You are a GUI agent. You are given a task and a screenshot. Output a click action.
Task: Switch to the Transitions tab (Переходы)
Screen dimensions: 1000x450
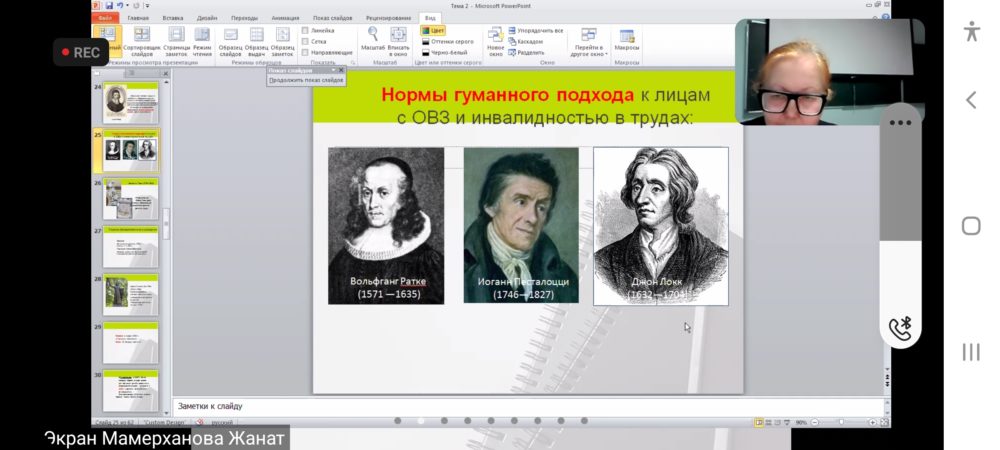point(244,18)
